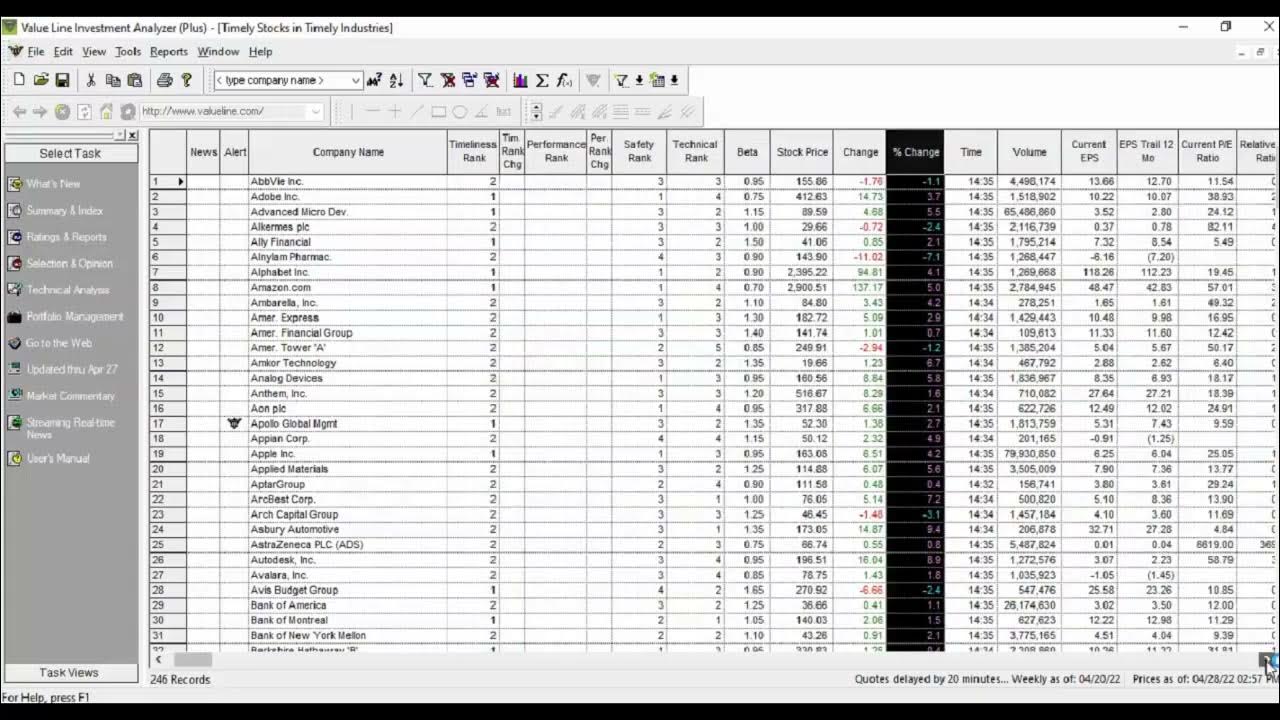Click the horizontal scrollbar thumb under the table
Screen dimensions: 1280x720
(x=193, y=660)
